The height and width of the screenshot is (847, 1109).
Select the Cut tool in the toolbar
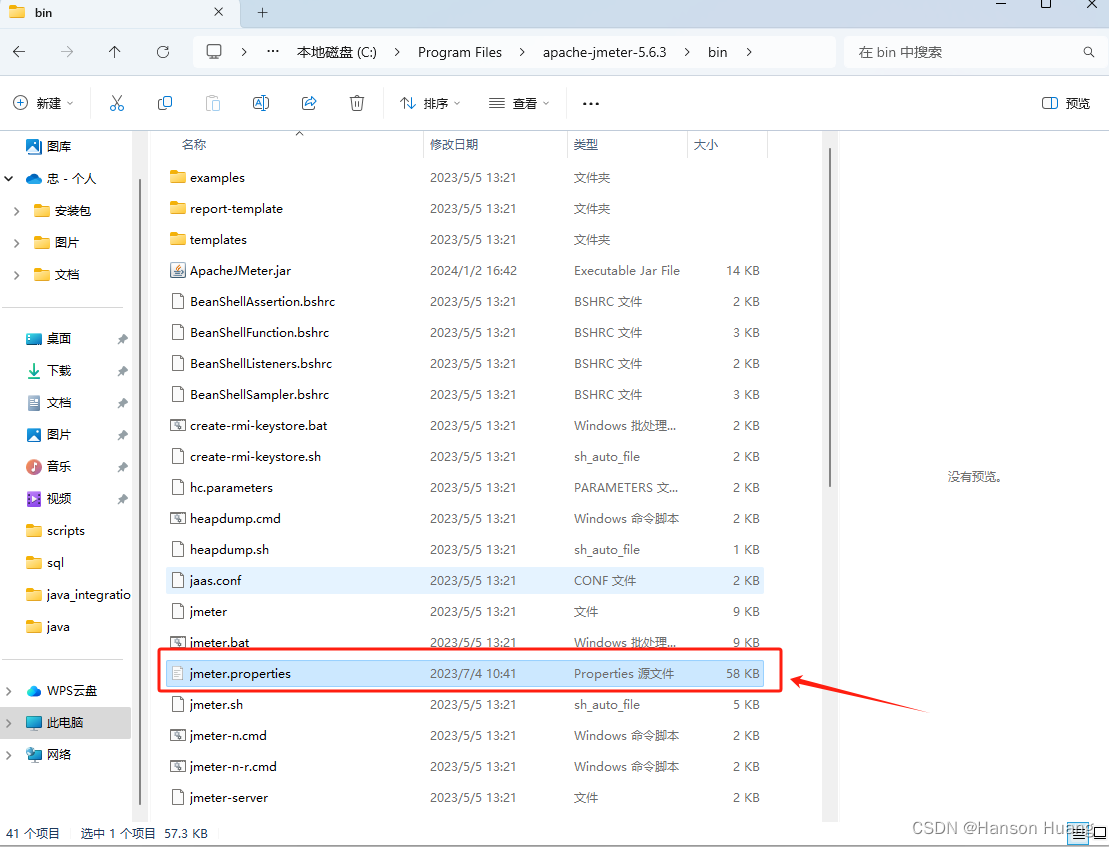pyautogui.click(x=117, y=103)
